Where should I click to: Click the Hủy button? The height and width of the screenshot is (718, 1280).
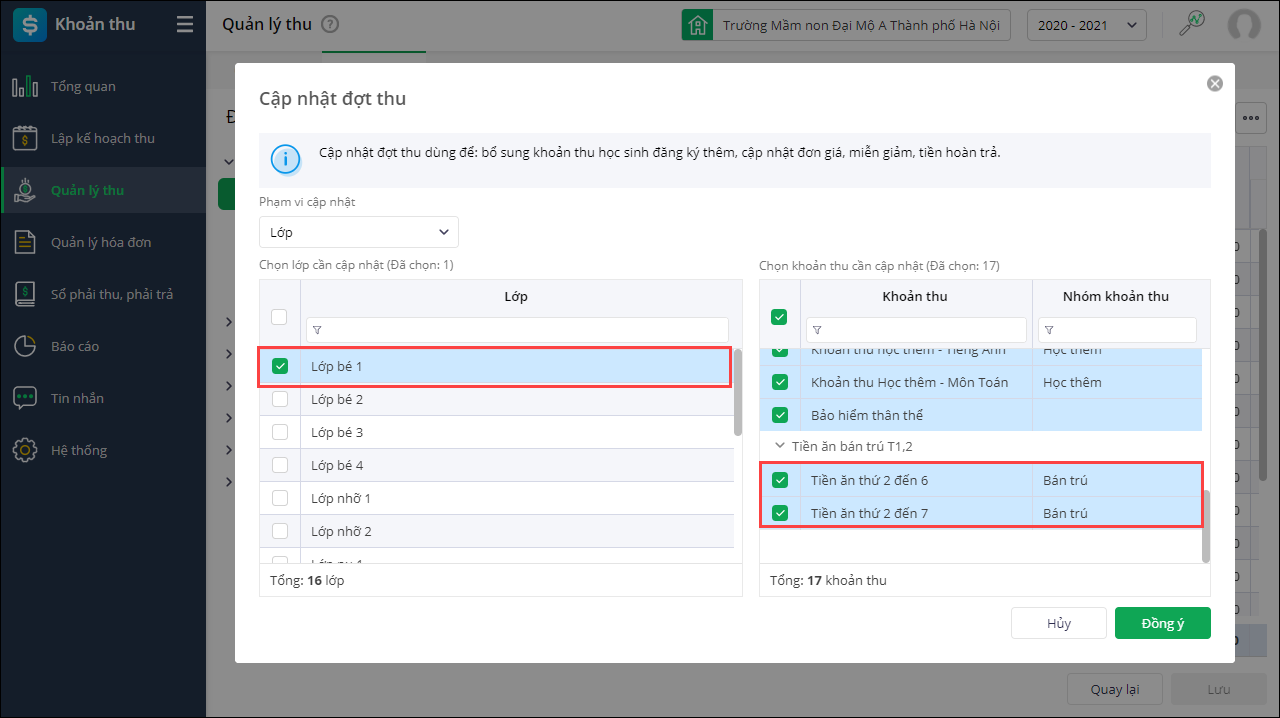tap(1059, 623)
